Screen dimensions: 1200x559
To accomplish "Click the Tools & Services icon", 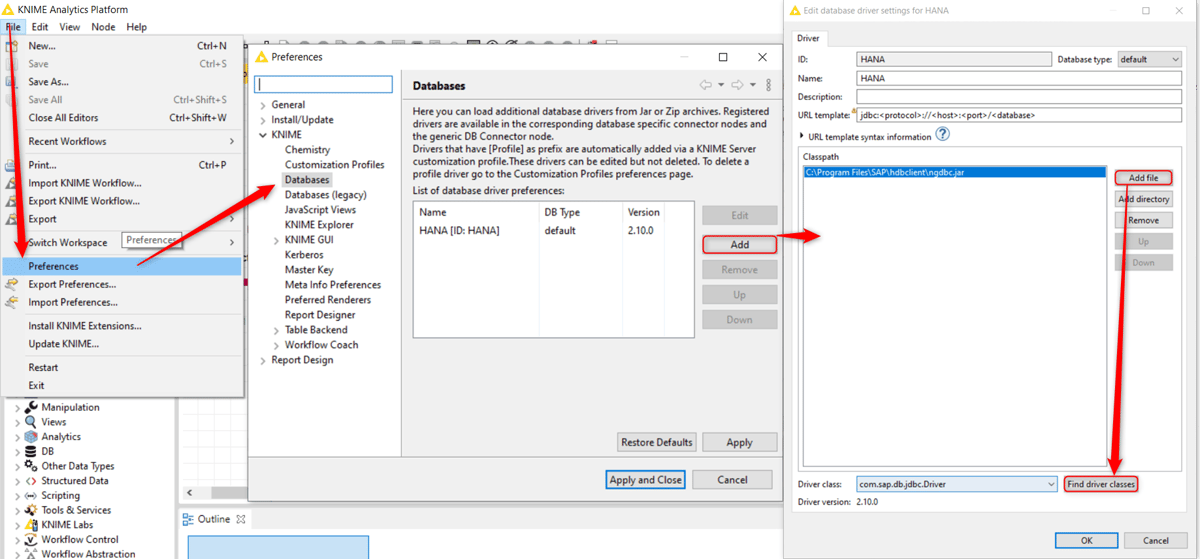I will (31, 510).
